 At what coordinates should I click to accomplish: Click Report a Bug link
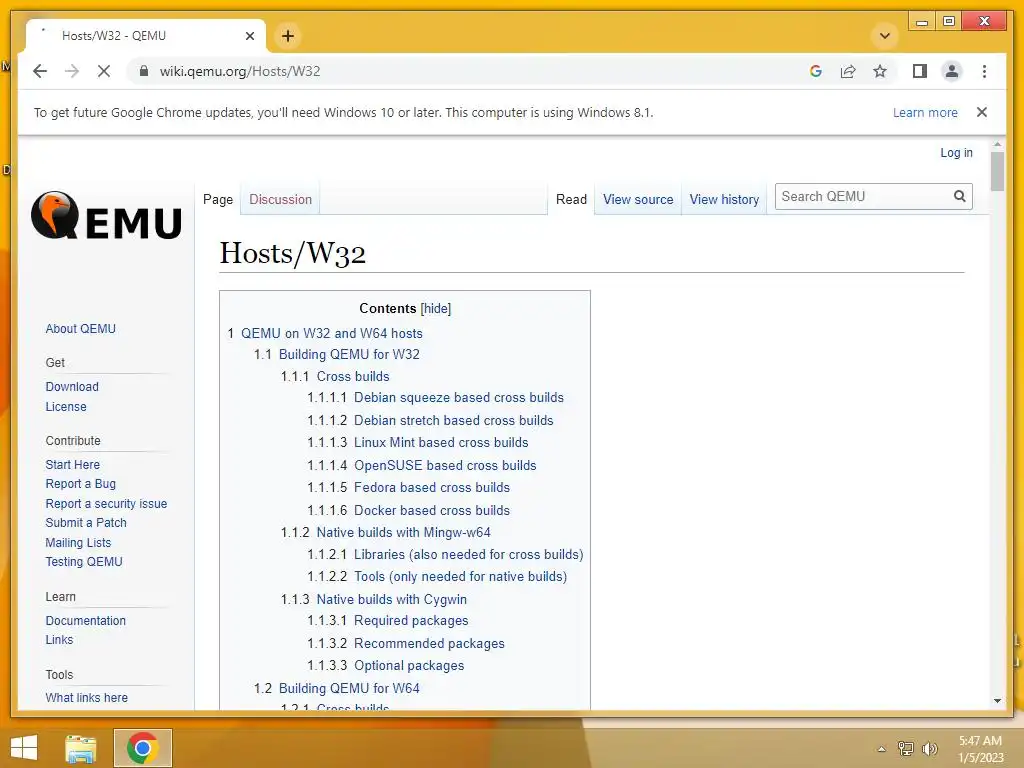point(80,484)
